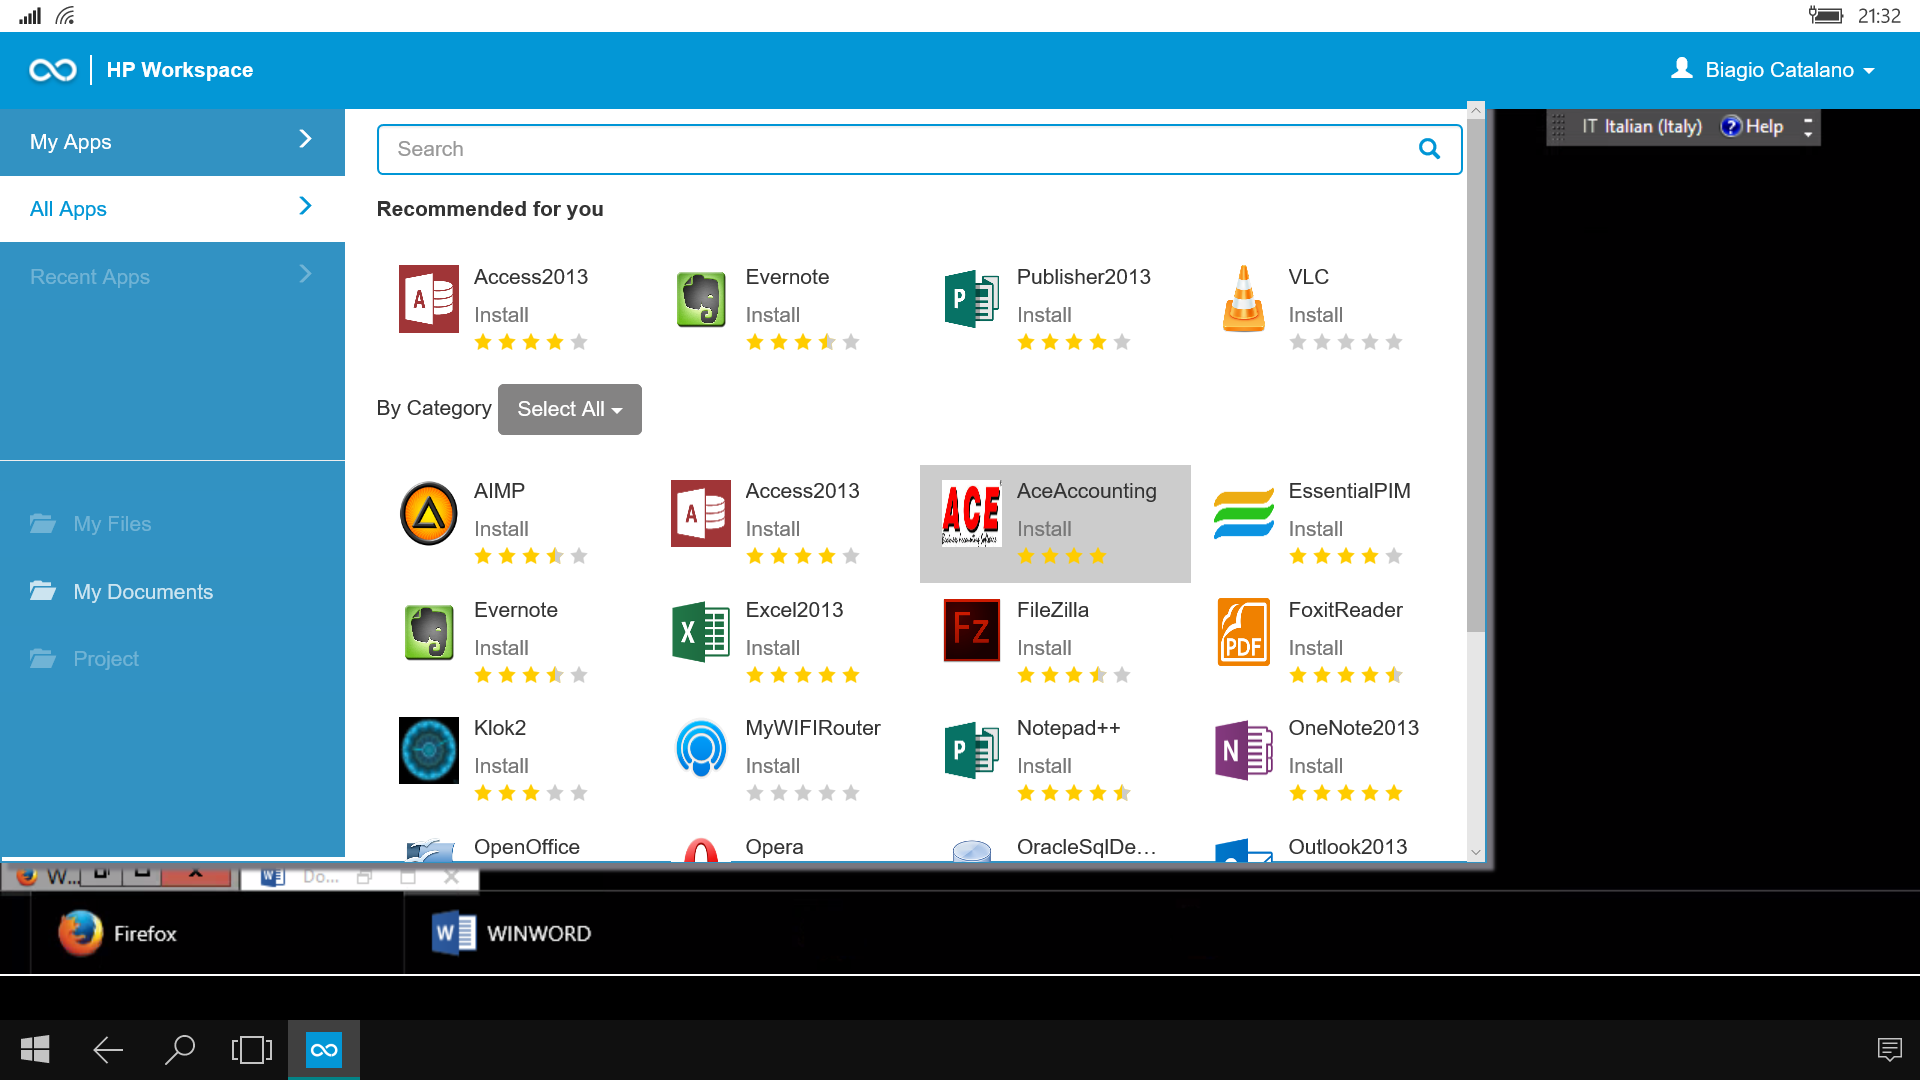
Task: Open the Select All category dropdown
Action: (x=570, y=409)
